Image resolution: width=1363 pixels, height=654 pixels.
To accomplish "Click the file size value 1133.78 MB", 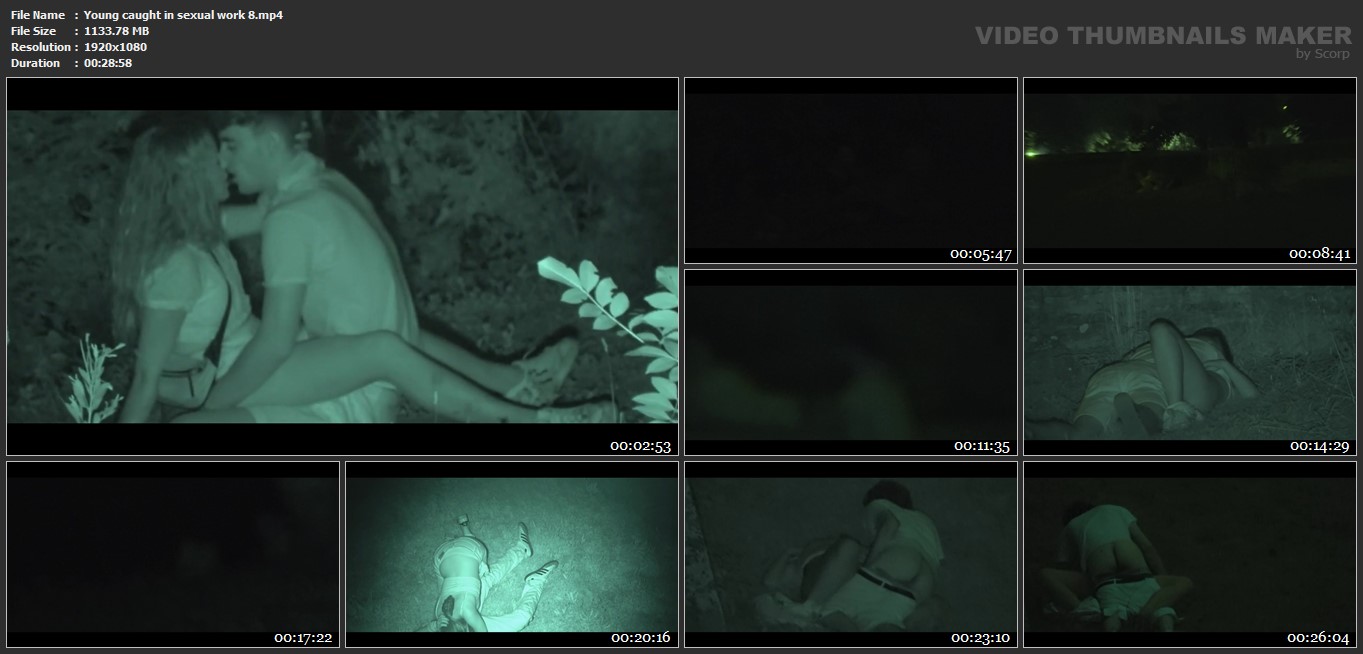I will [116, 31].
